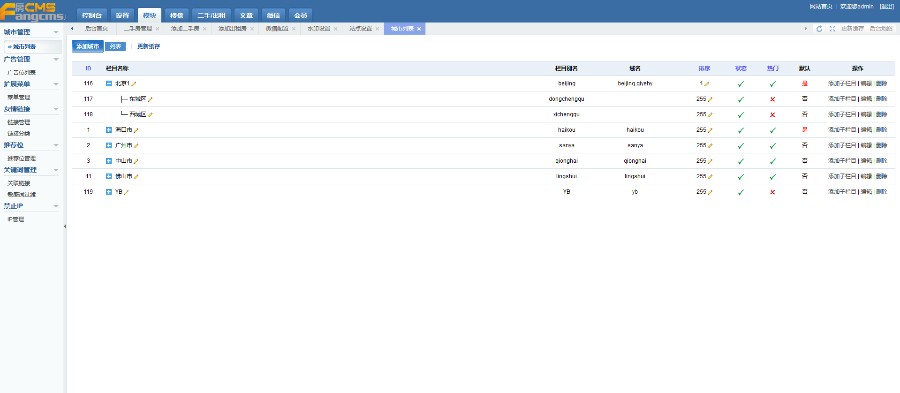
Task: Open 微信 top navigation tab
Action: pos(274,15)
